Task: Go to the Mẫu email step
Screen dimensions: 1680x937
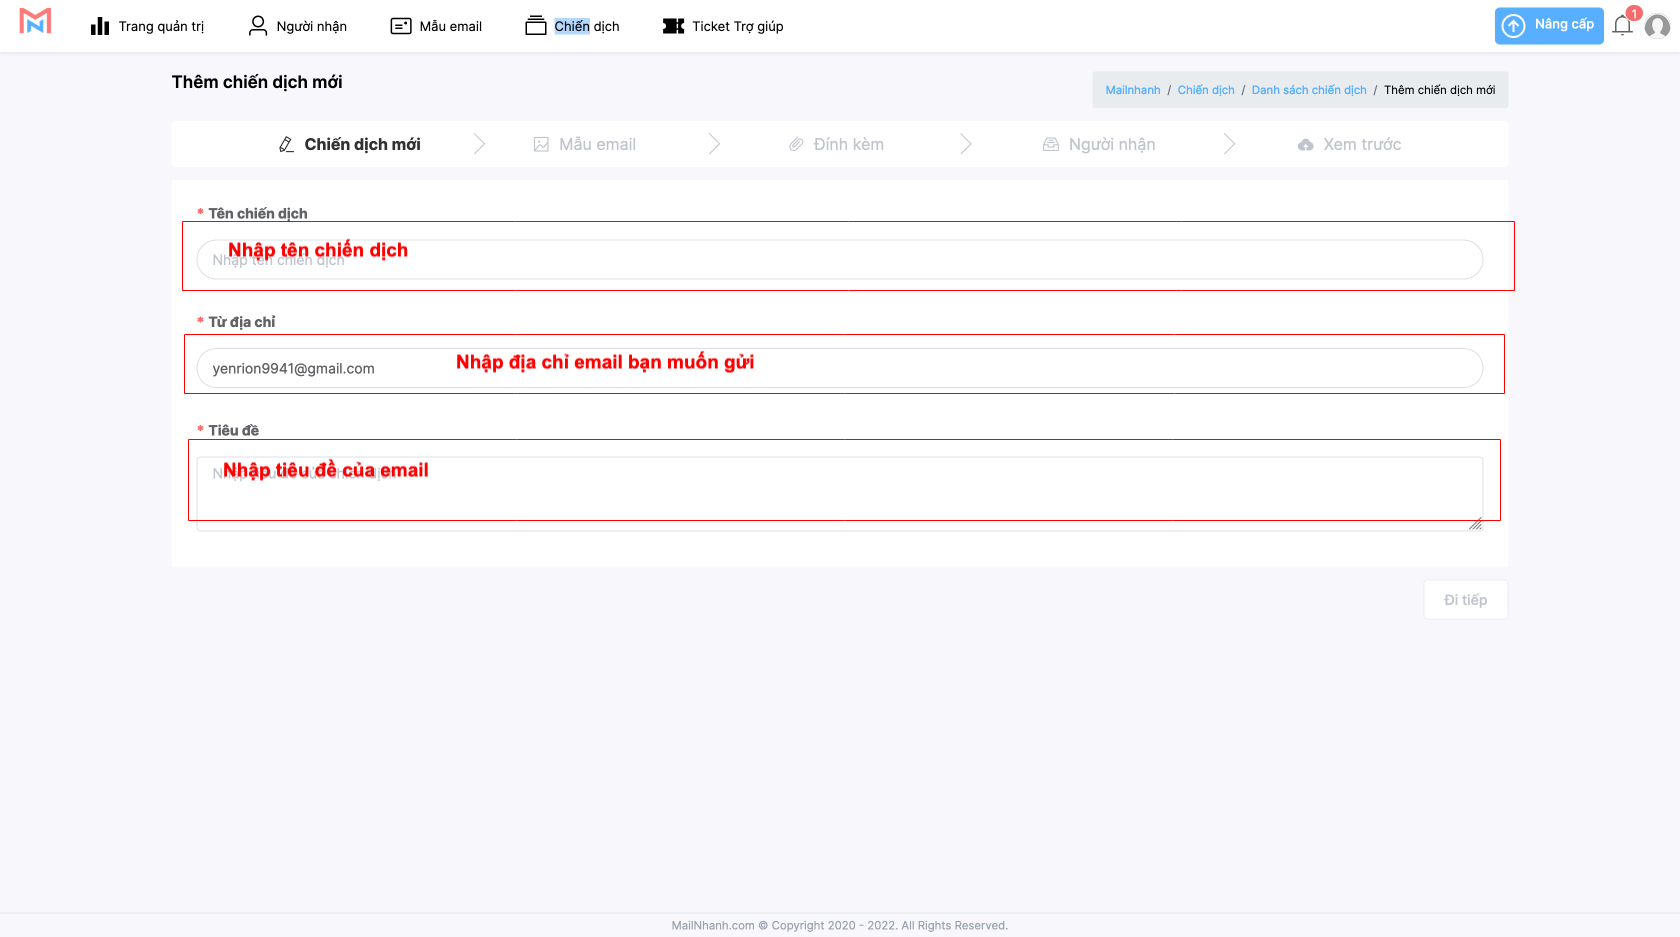Action: tap(585, 145)
